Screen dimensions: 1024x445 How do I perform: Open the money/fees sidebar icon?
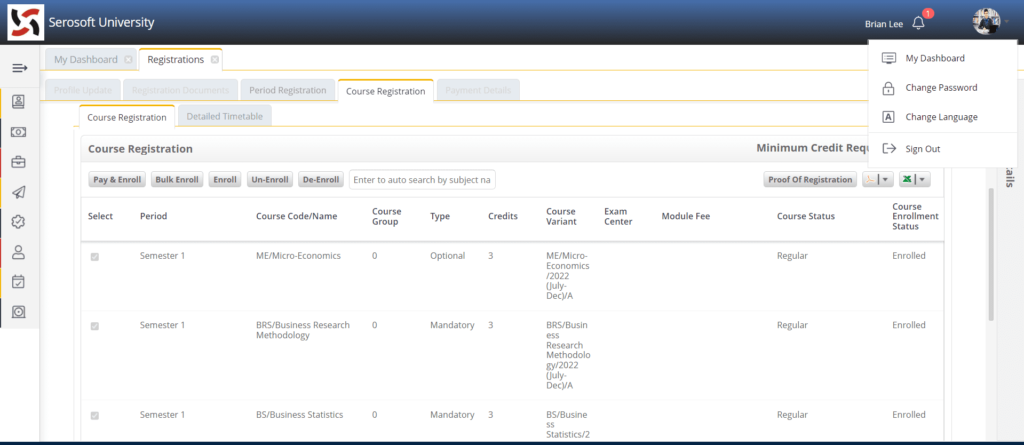(x=19, y=132)
